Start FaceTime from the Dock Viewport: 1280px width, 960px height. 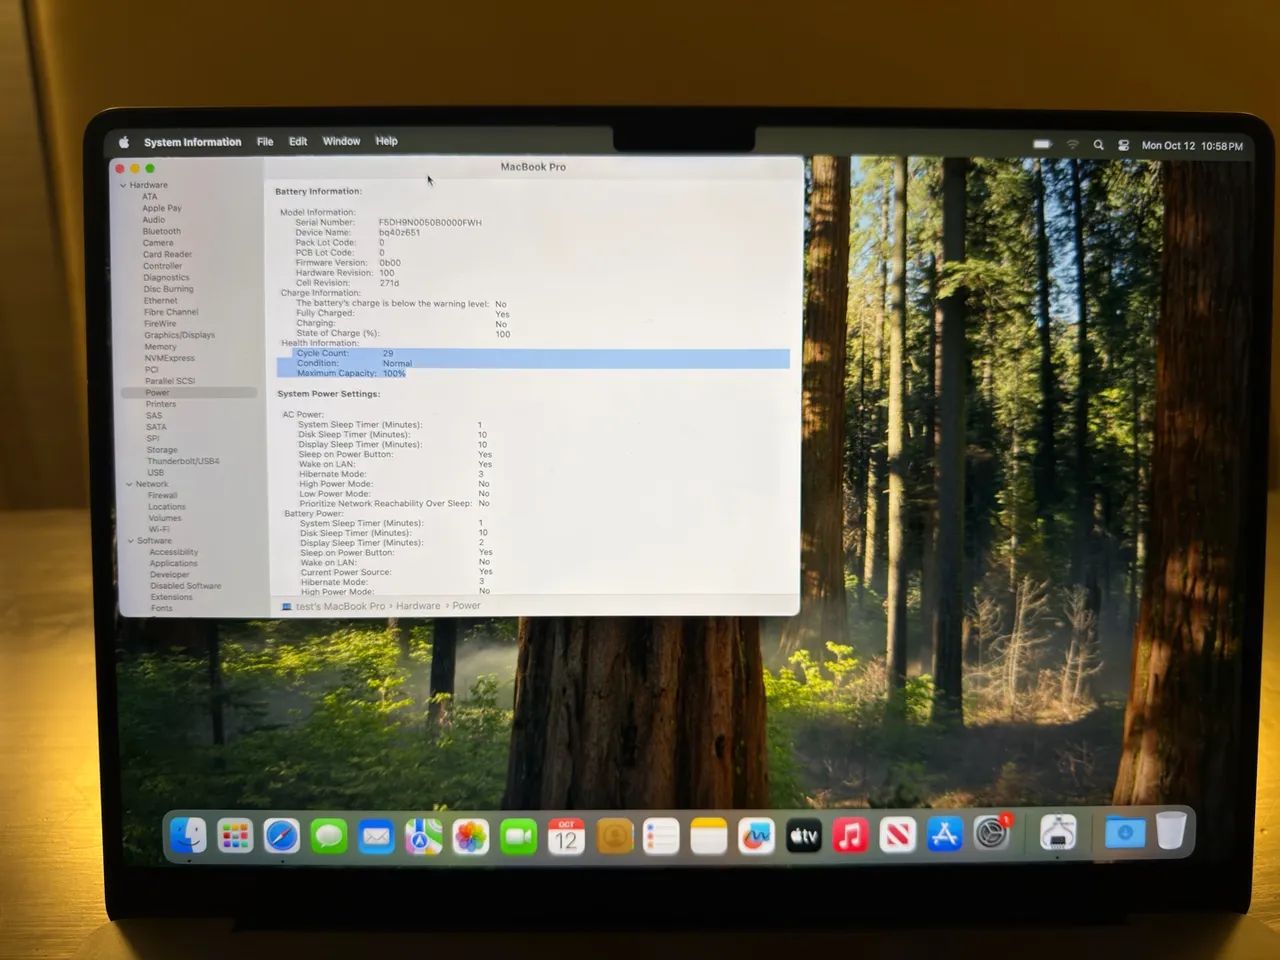(518, 836)
